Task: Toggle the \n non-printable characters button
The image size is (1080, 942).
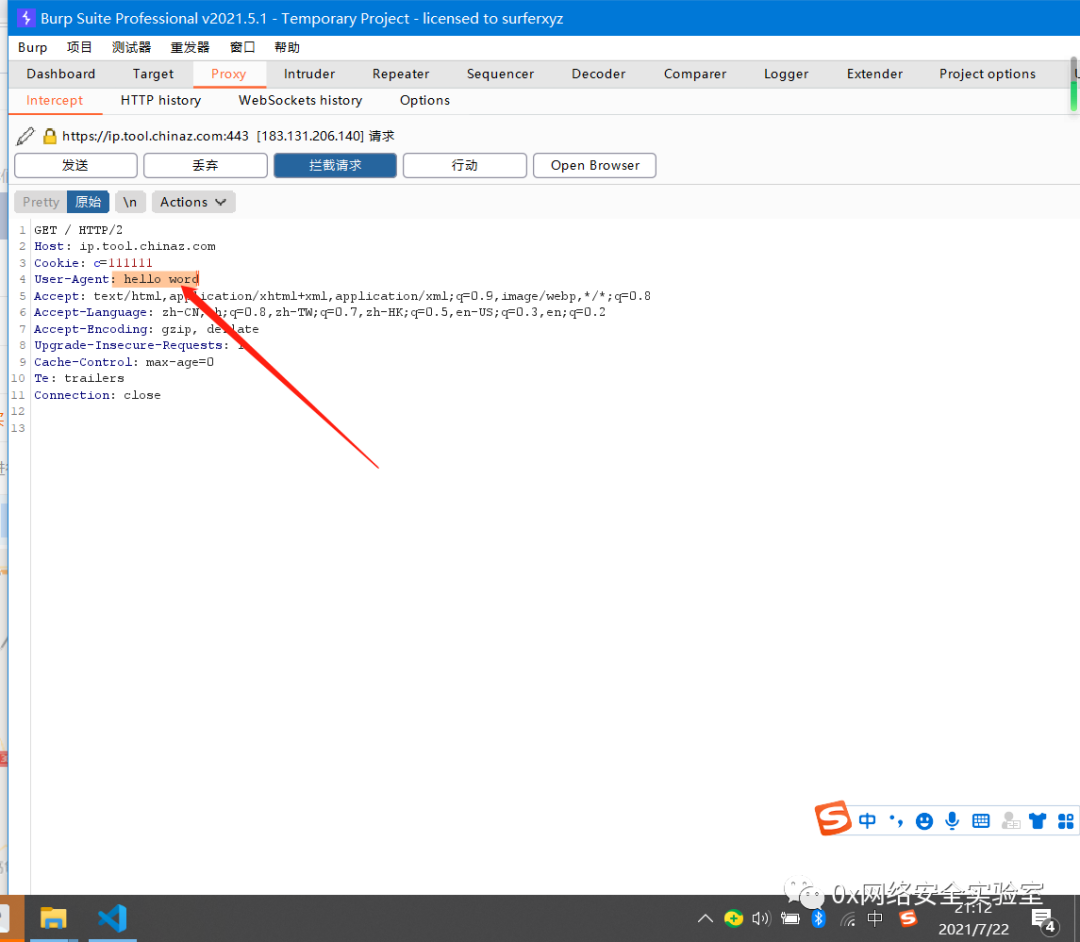Action: pos(130,202)
